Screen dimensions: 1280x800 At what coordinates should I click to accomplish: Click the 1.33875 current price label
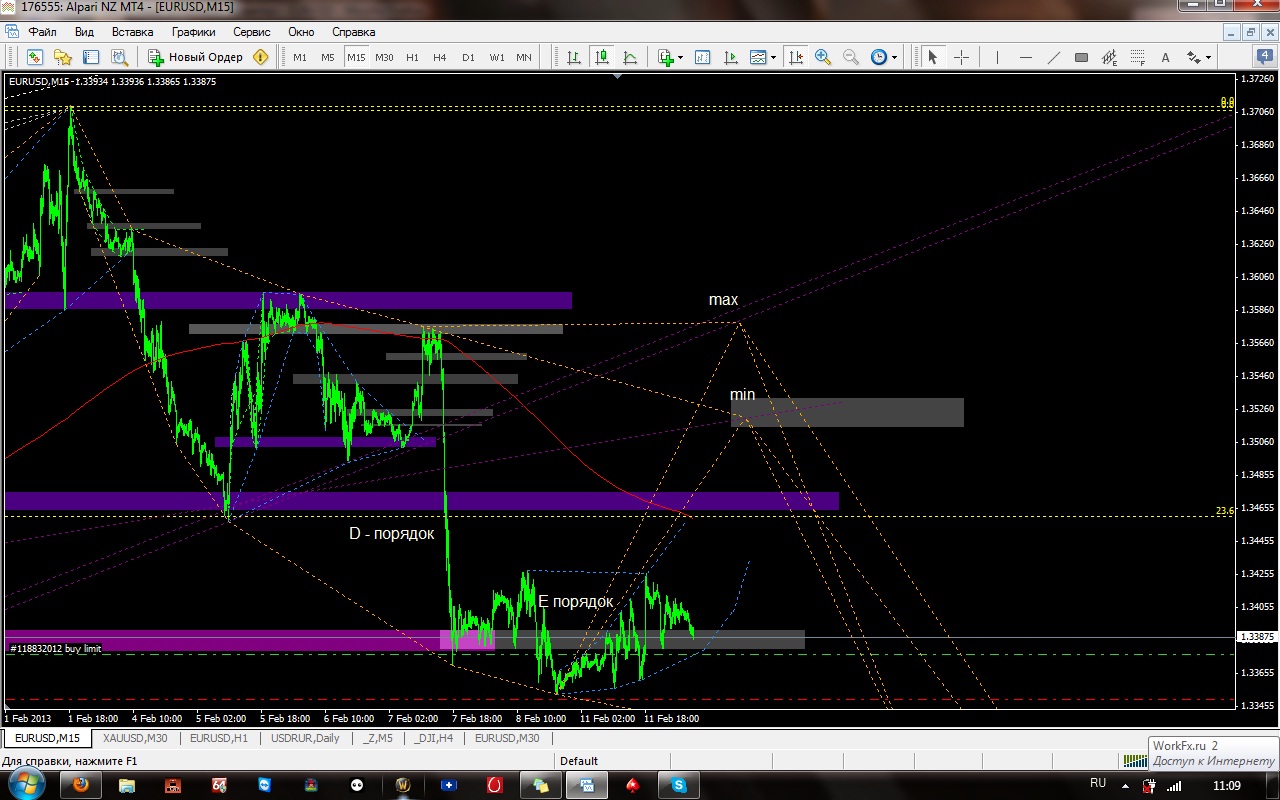click(1257, 637)
